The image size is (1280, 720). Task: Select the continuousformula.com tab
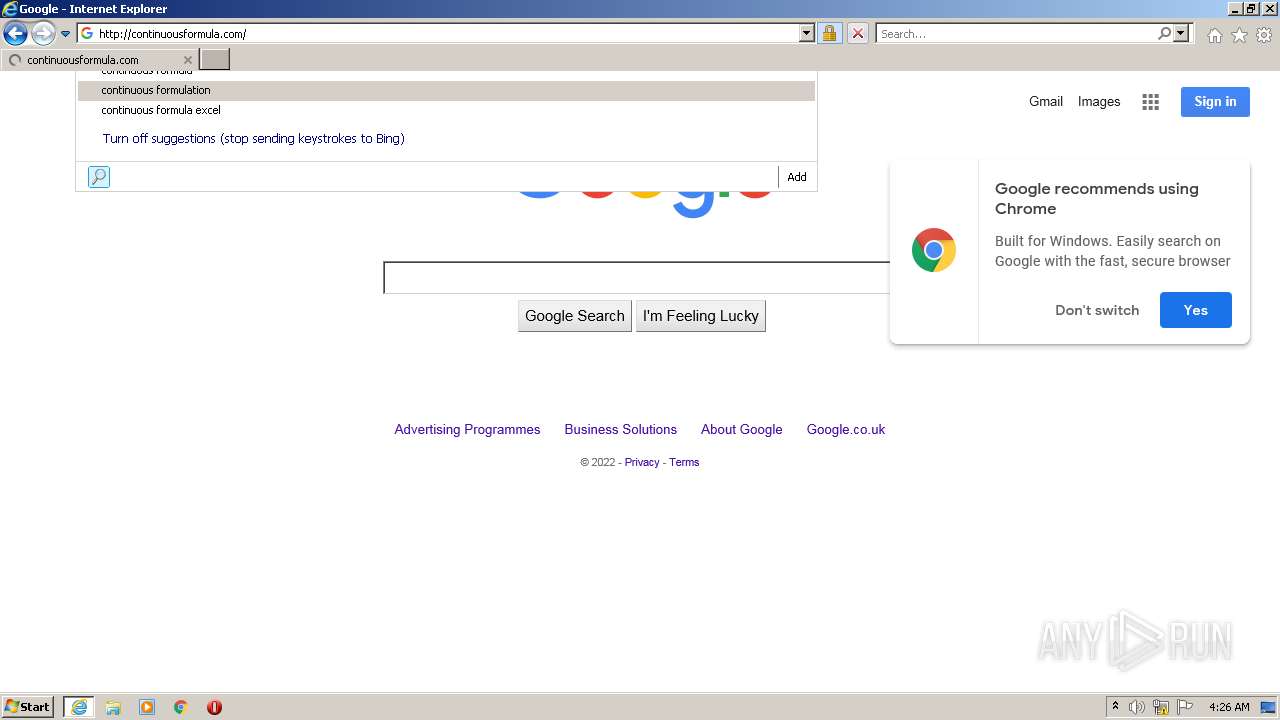[98, 60]
